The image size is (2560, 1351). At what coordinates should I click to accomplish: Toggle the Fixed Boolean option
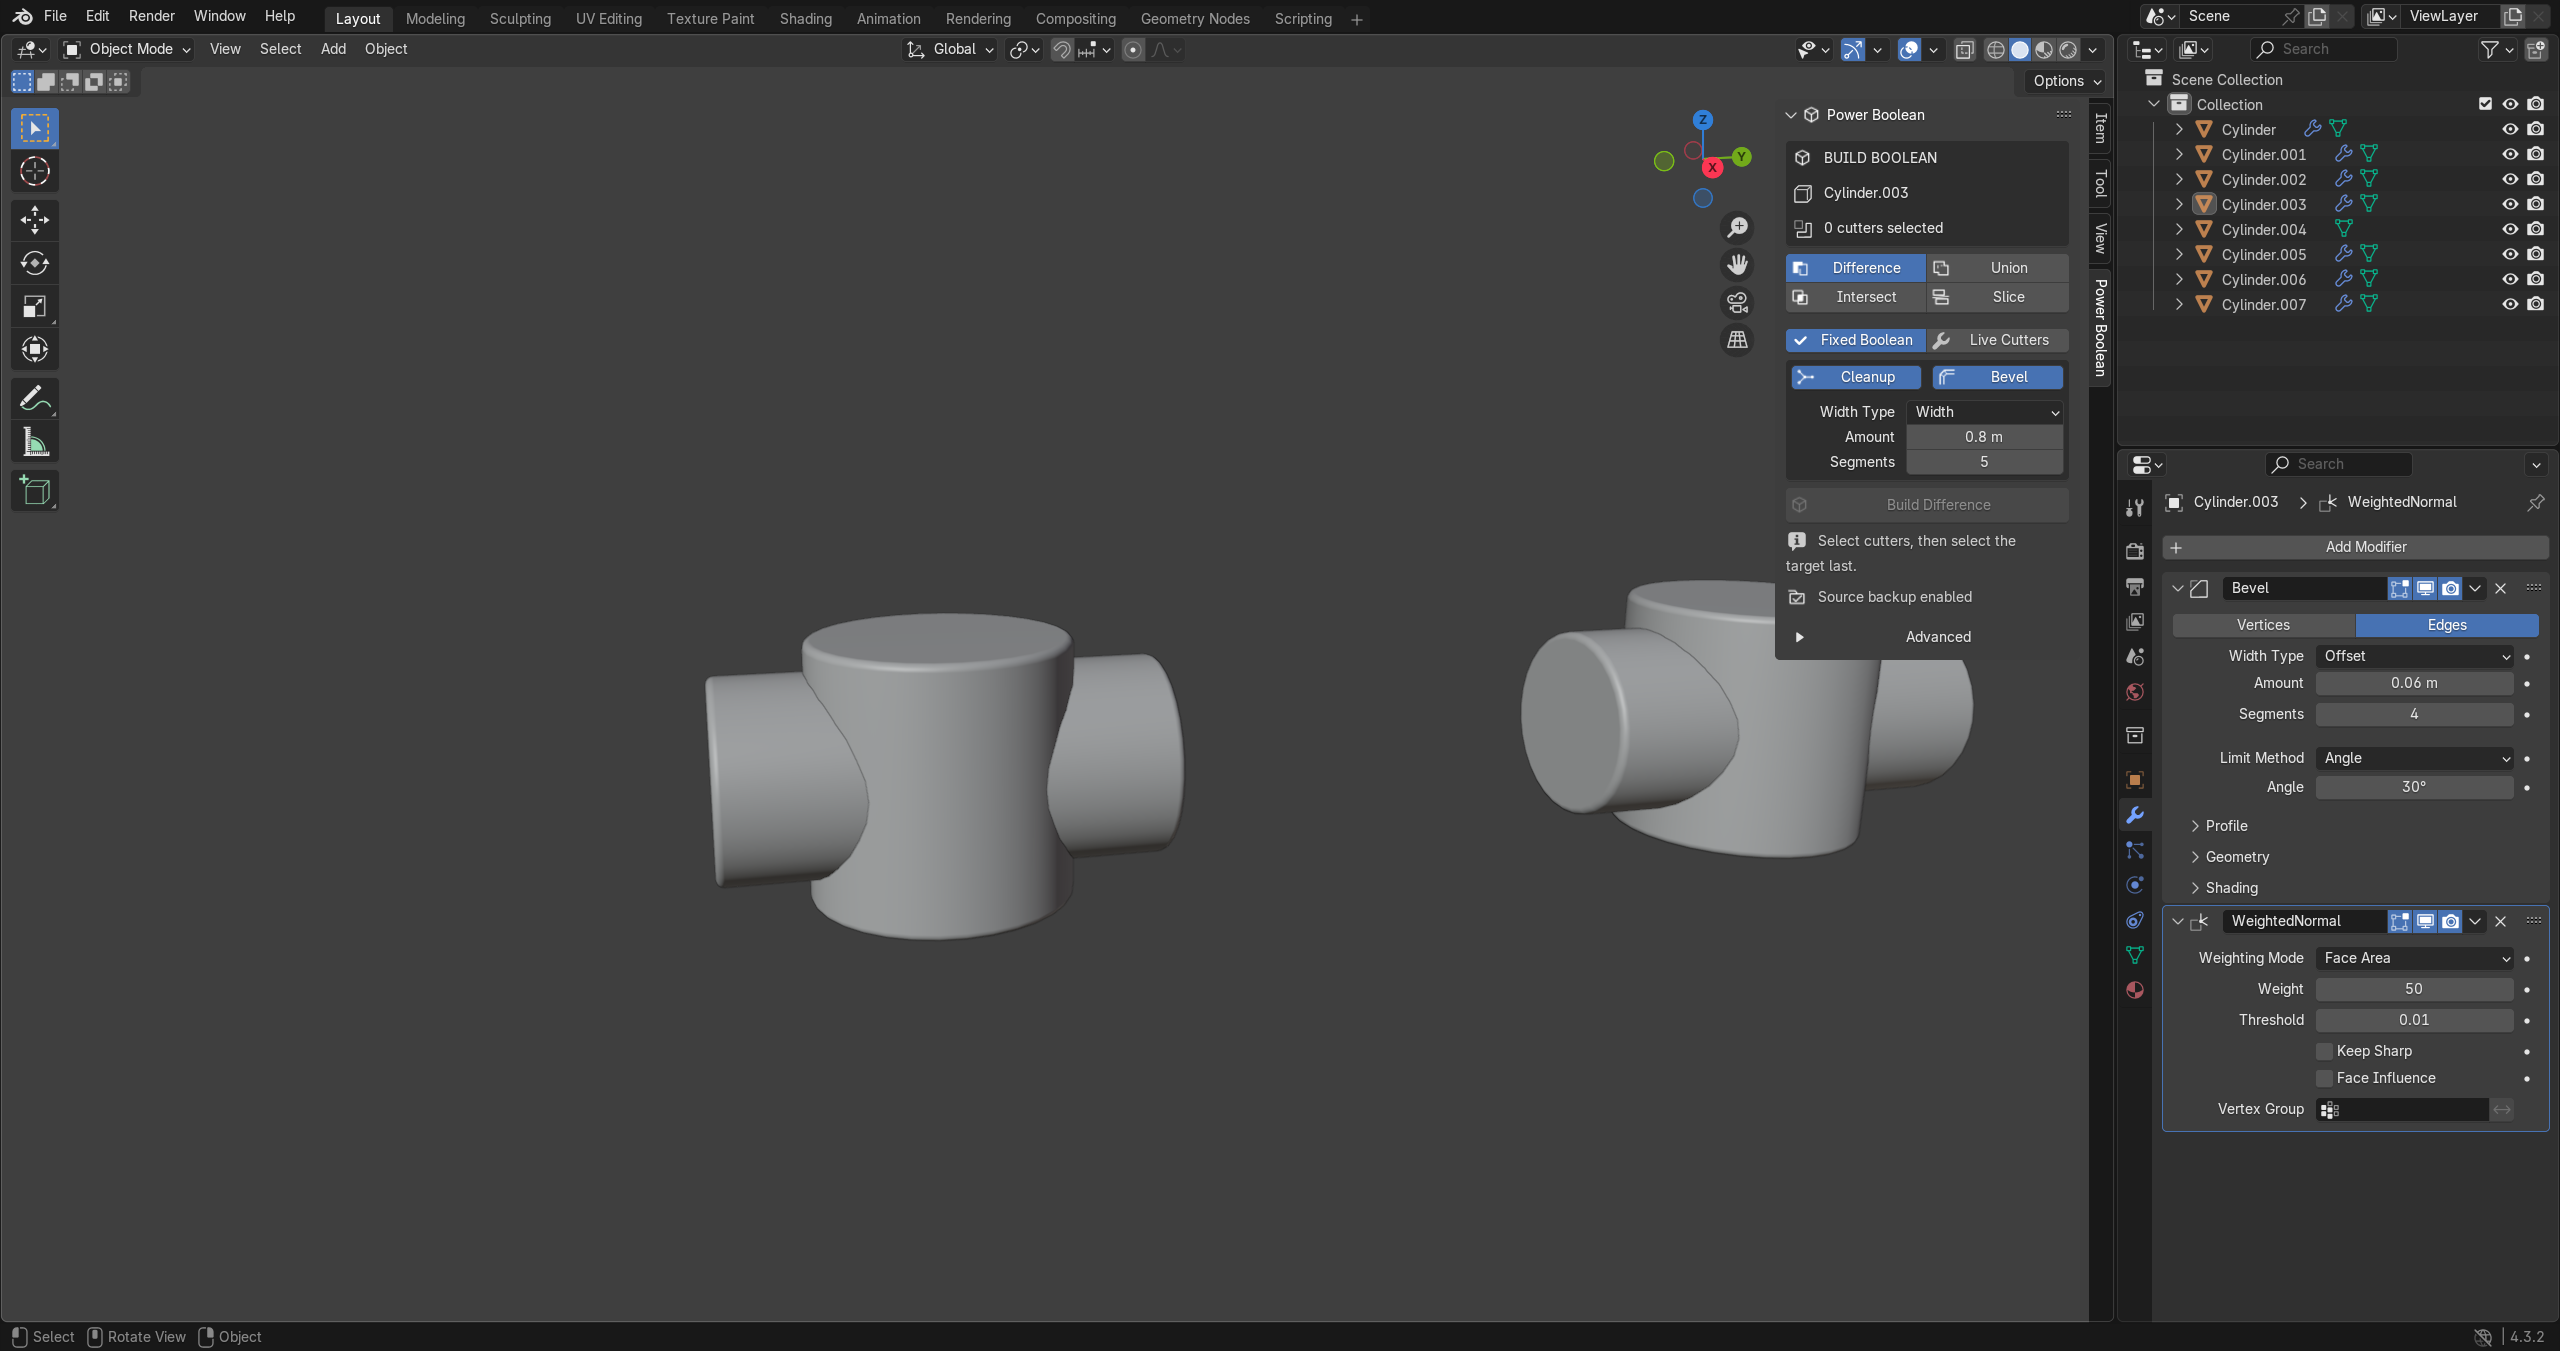[x=1855, y=340]
